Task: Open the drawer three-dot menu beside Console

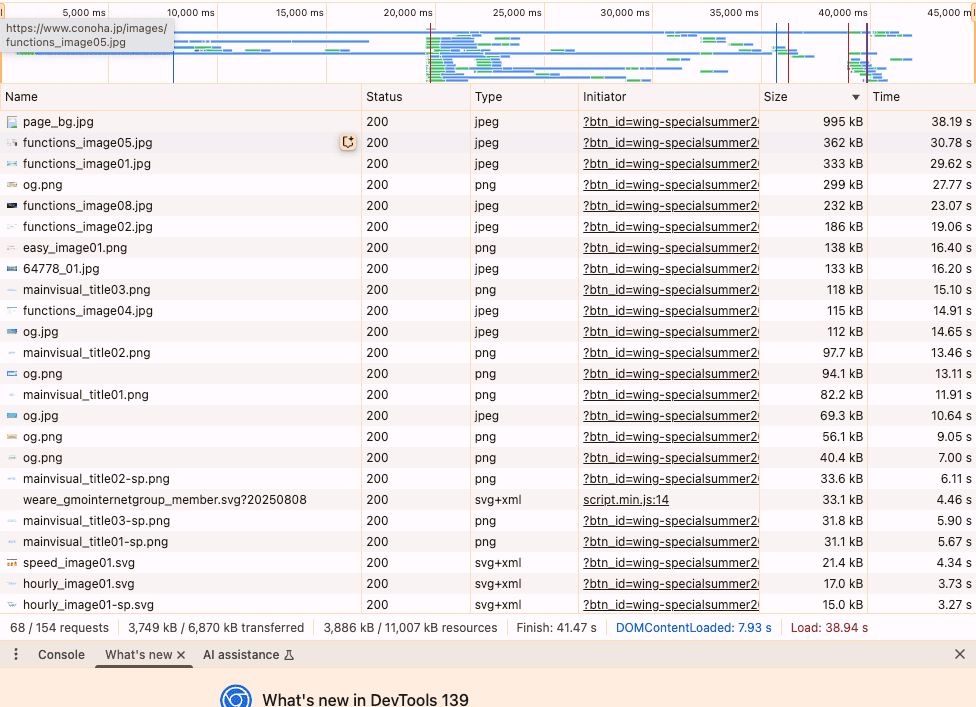Action: (16, 655)
